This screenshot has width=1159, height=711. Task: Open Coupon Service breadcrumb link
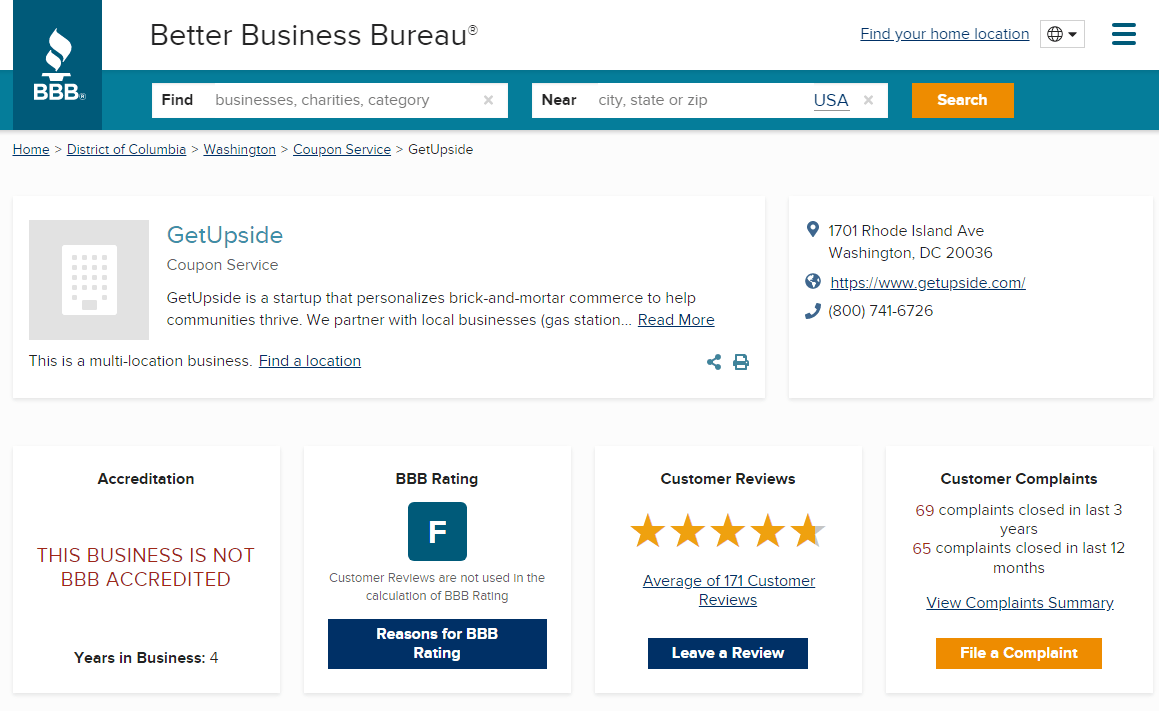tap(341, 149)
